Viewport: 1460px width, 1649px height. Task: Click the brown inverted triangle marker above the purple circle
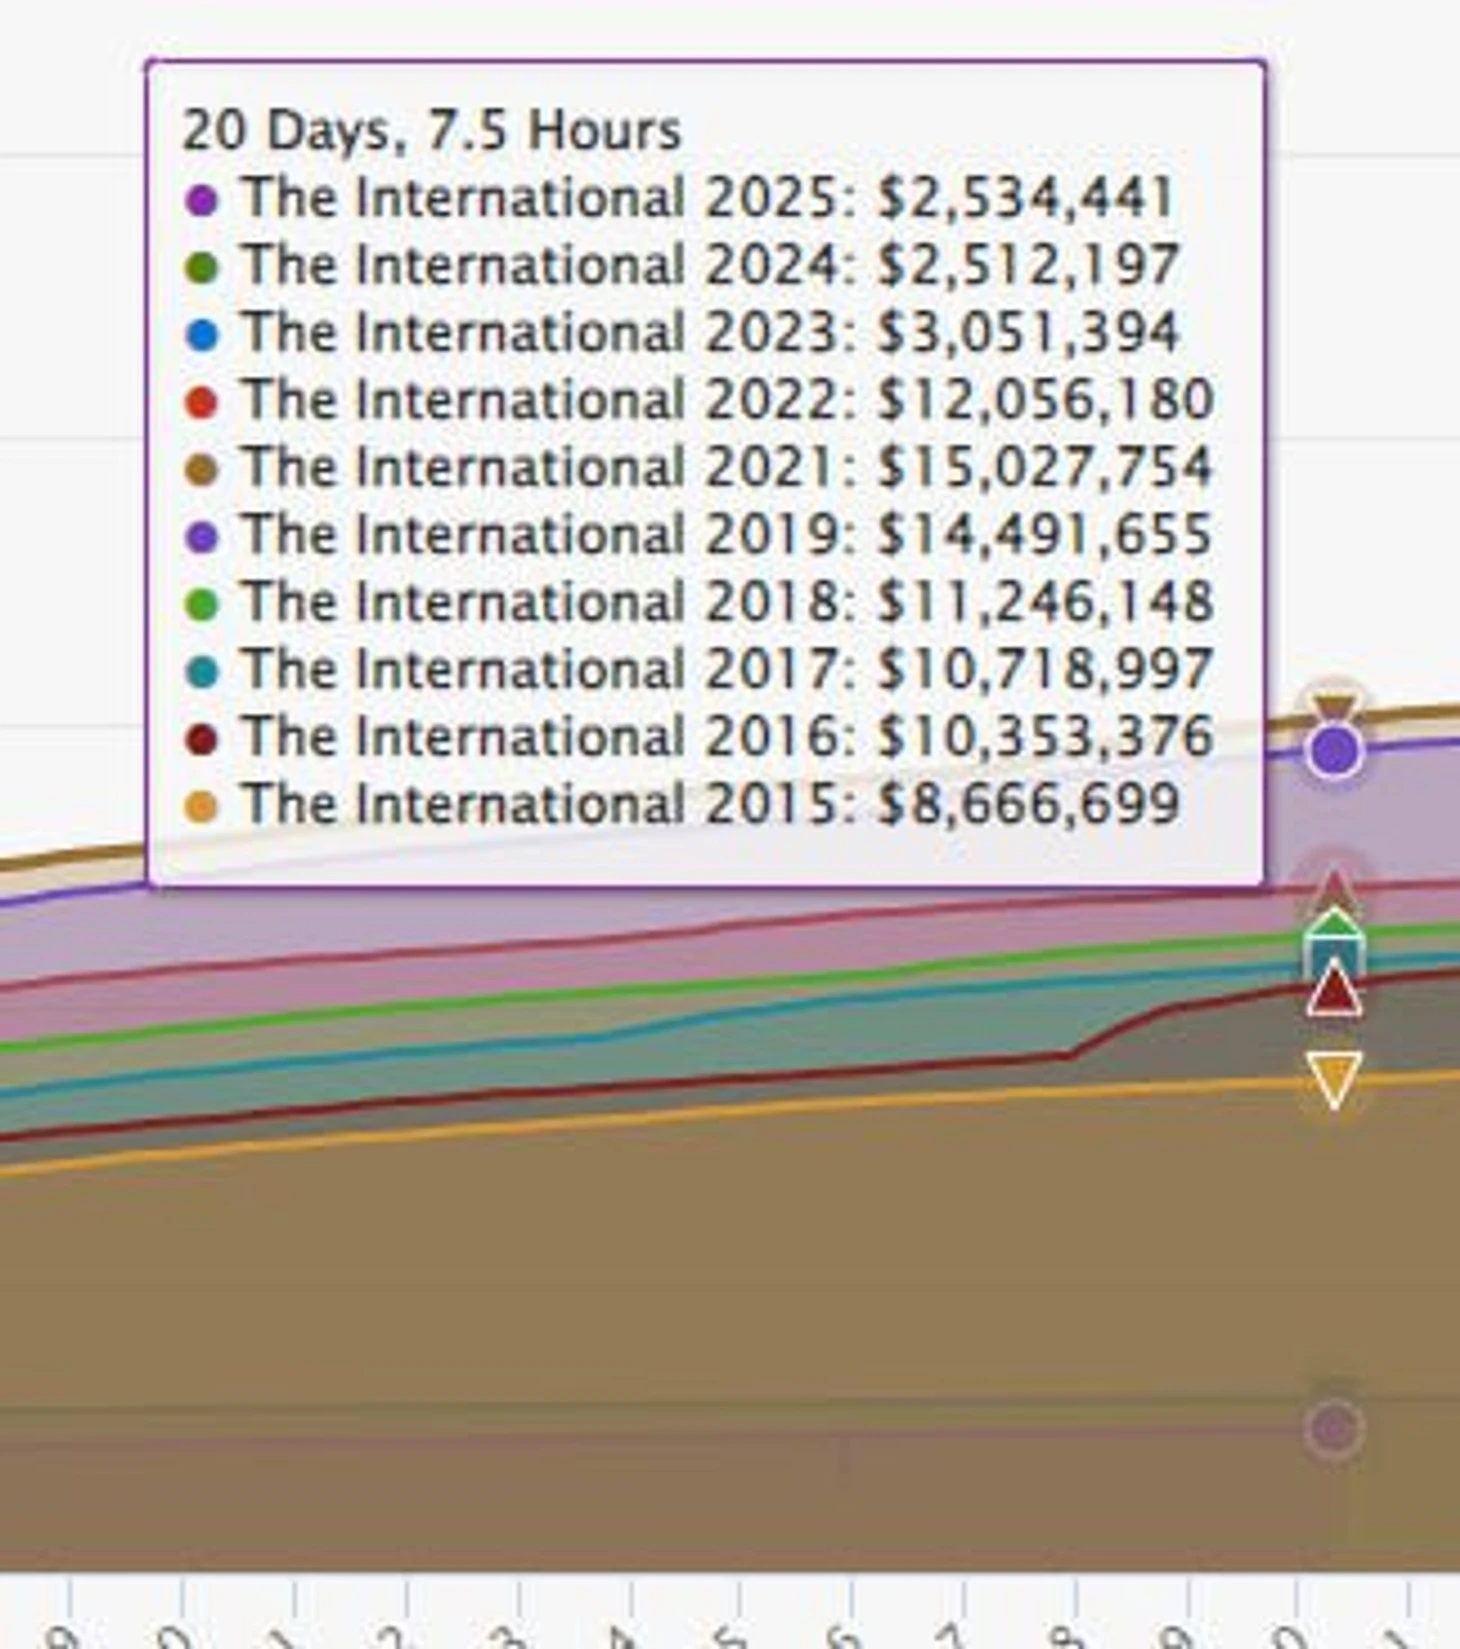coord(1334,707)
